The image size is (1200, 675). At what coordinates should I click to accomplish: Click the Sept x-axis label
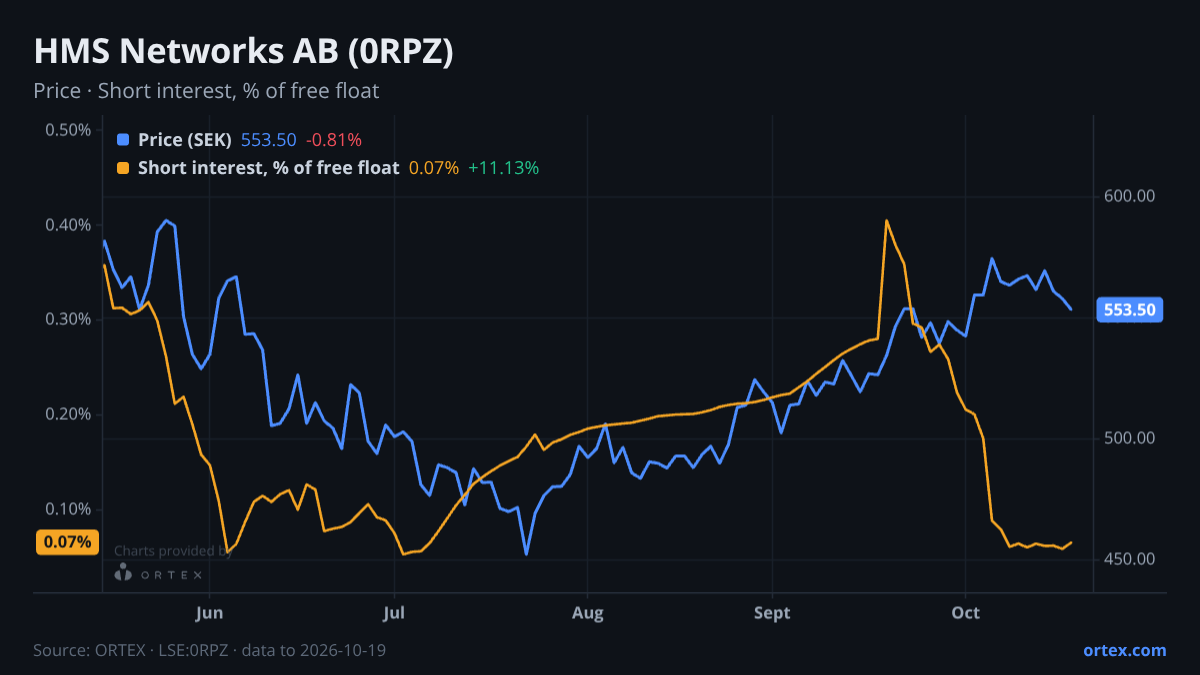773,612
